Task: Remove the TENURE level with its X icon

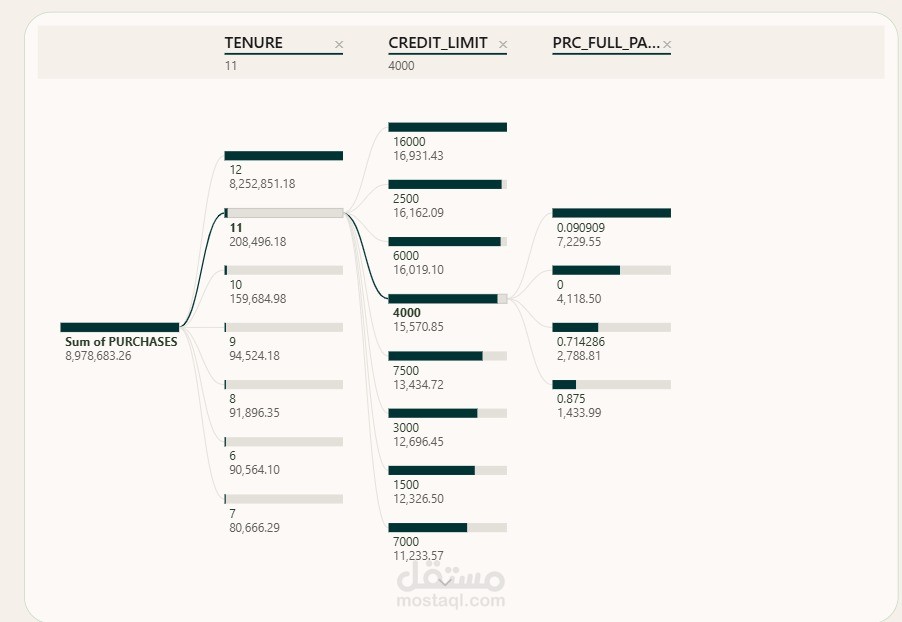Action: coord(339,44)
